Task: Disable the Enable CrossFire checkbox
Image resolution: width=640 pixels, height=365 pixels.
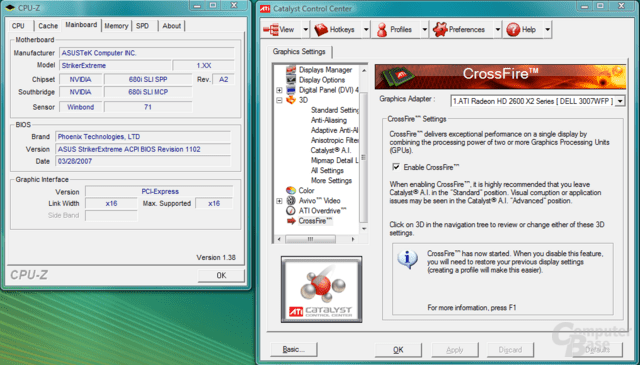Action: coord(396,167)
